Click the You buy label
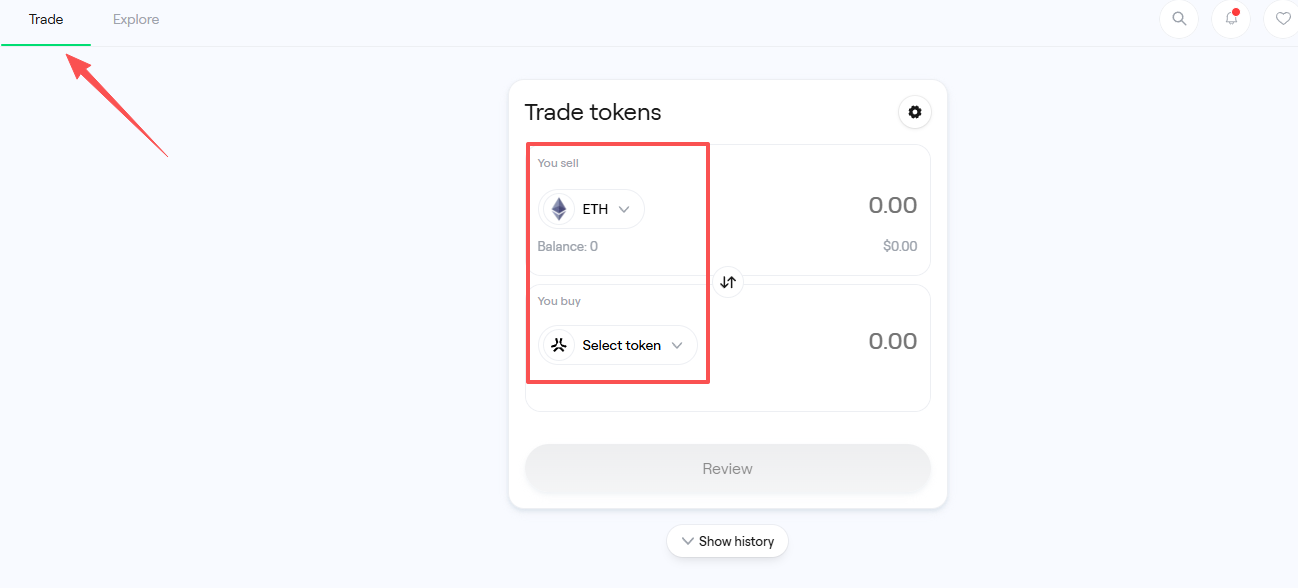1298x588 pixels. 559,301
